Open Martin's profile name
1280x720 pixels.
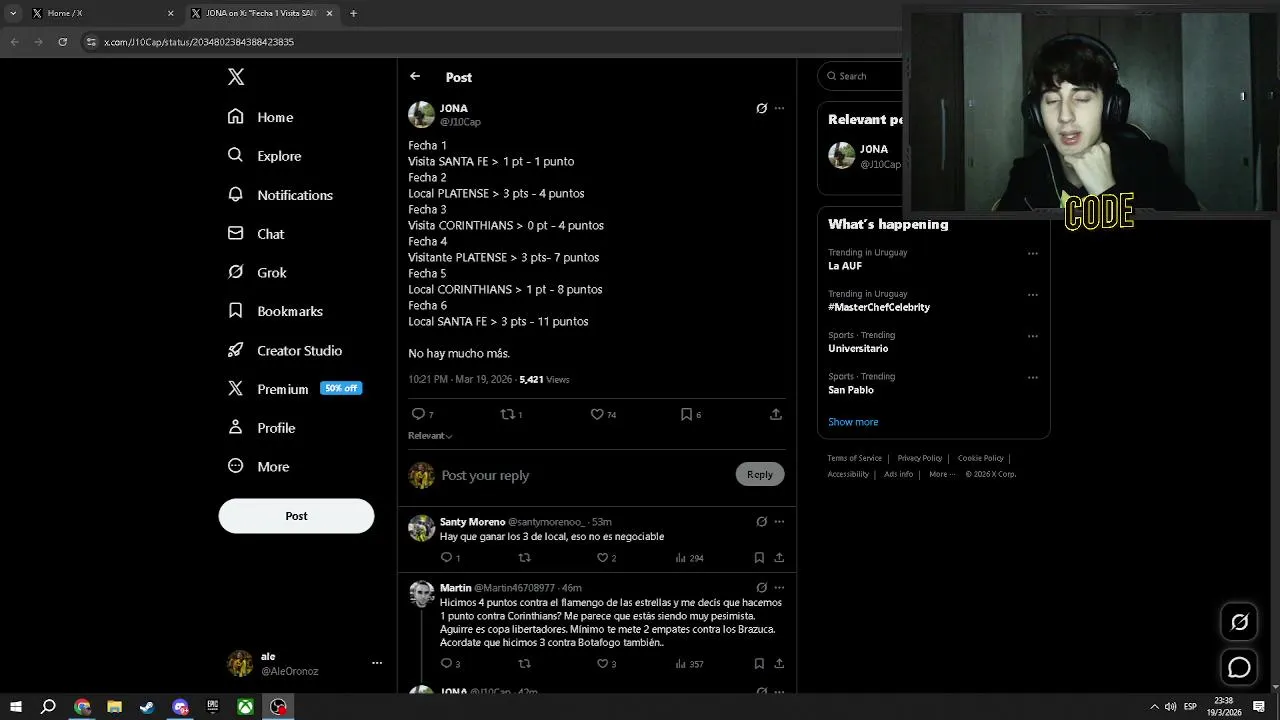tap(455, 588)
